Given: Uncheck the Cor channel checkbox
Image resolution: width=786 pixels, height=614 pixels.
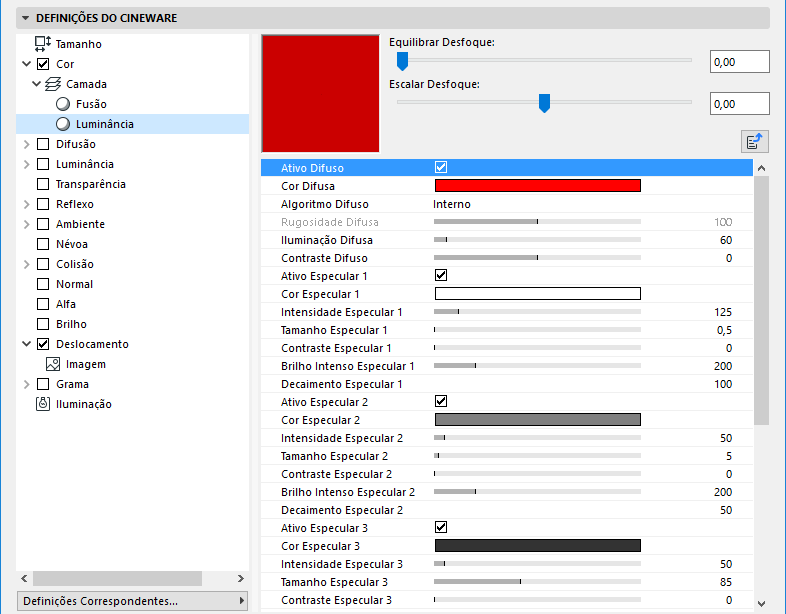Looking at the screenshot, I should [43, 64].
